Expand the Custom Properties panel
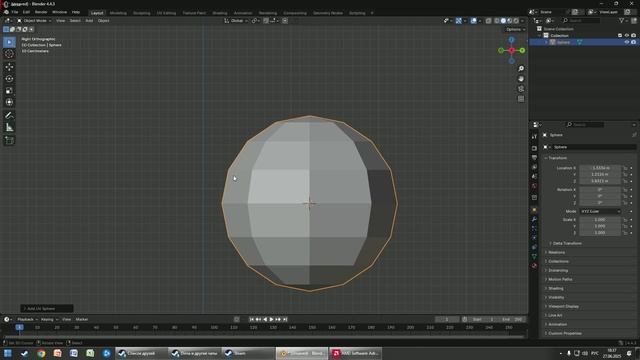Image resolution: width=640 pixels, height=360 pixels. coord(564,333)
